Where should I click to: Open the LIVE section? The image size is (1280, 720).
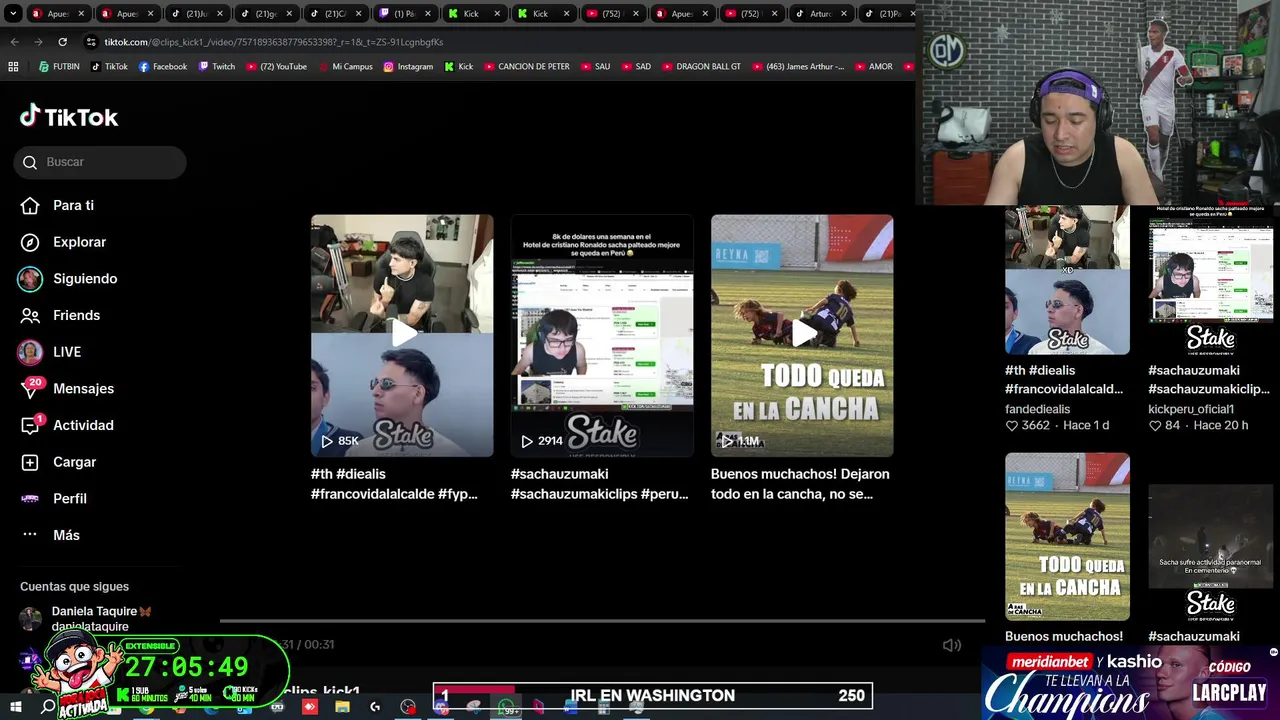click(50, 352)
